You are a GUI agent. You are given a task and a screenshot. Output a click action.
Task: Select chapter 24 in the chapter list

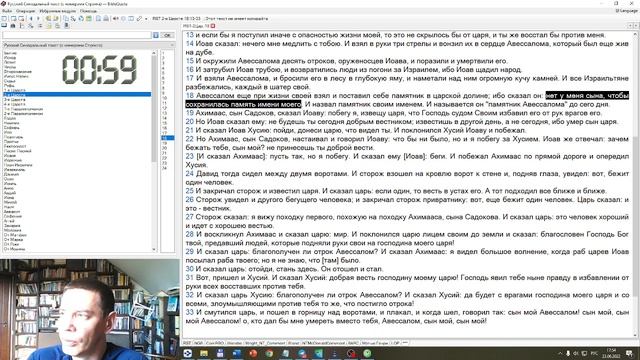[x=164, y=168]
